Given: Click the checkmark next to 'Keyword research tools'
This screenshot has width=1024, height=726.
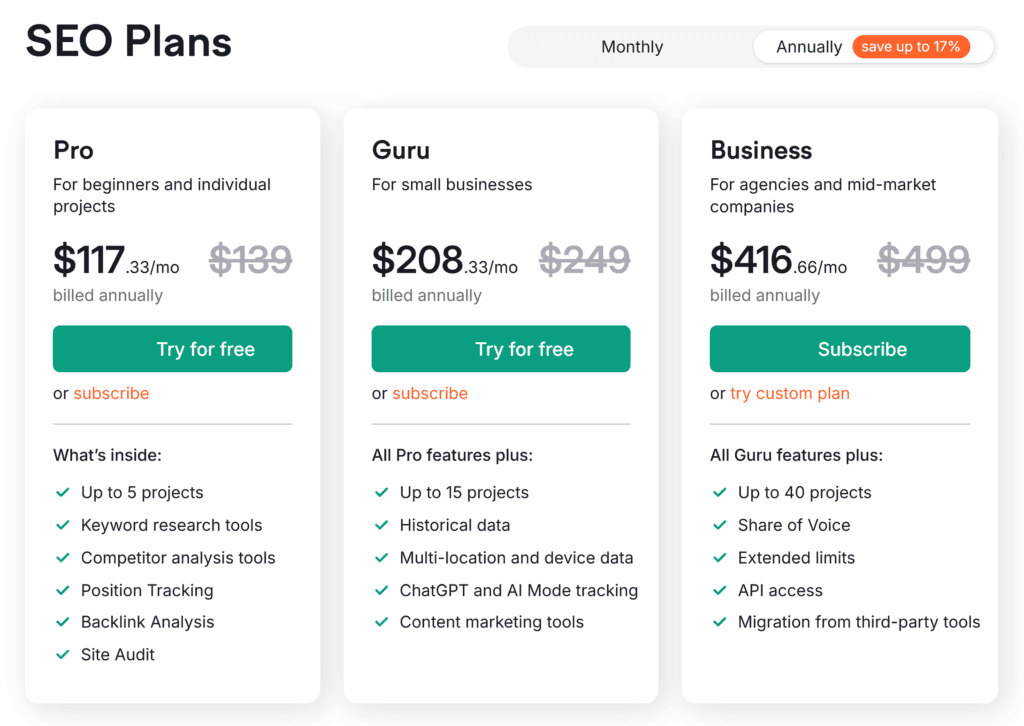Looking at the screenshot, I should click(62, 525).
